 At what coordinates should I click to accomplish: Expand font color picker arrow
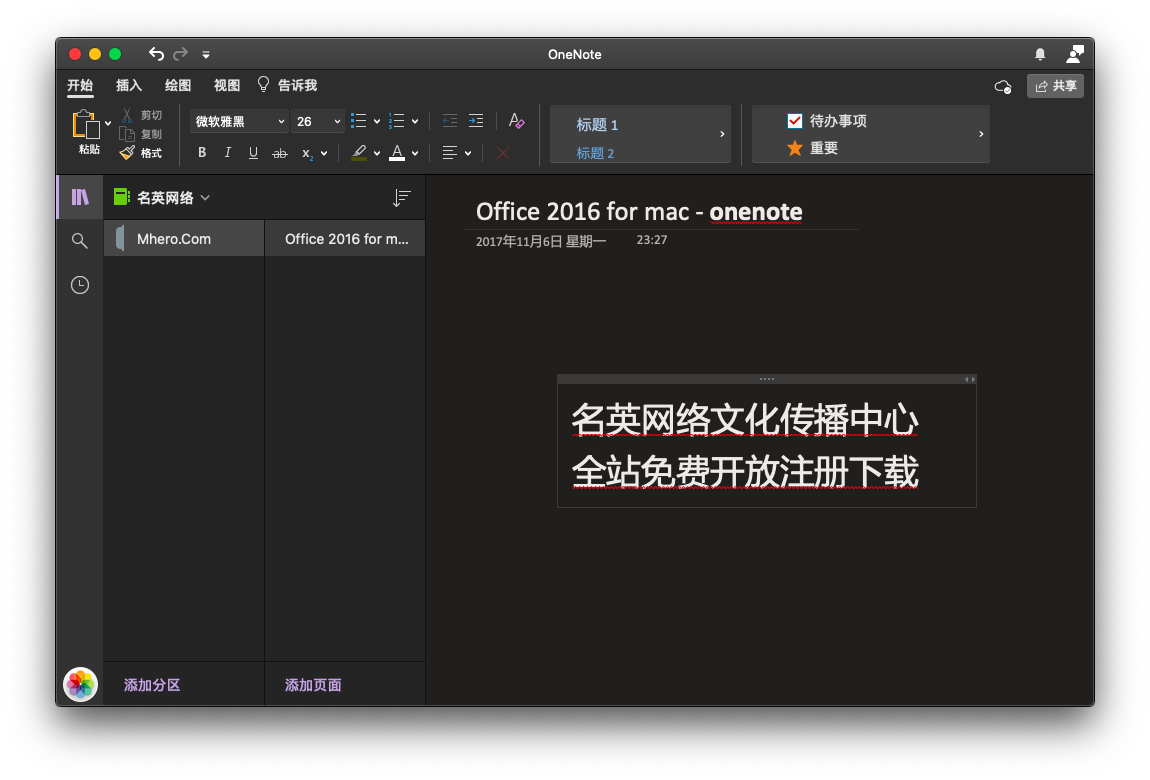415,153
